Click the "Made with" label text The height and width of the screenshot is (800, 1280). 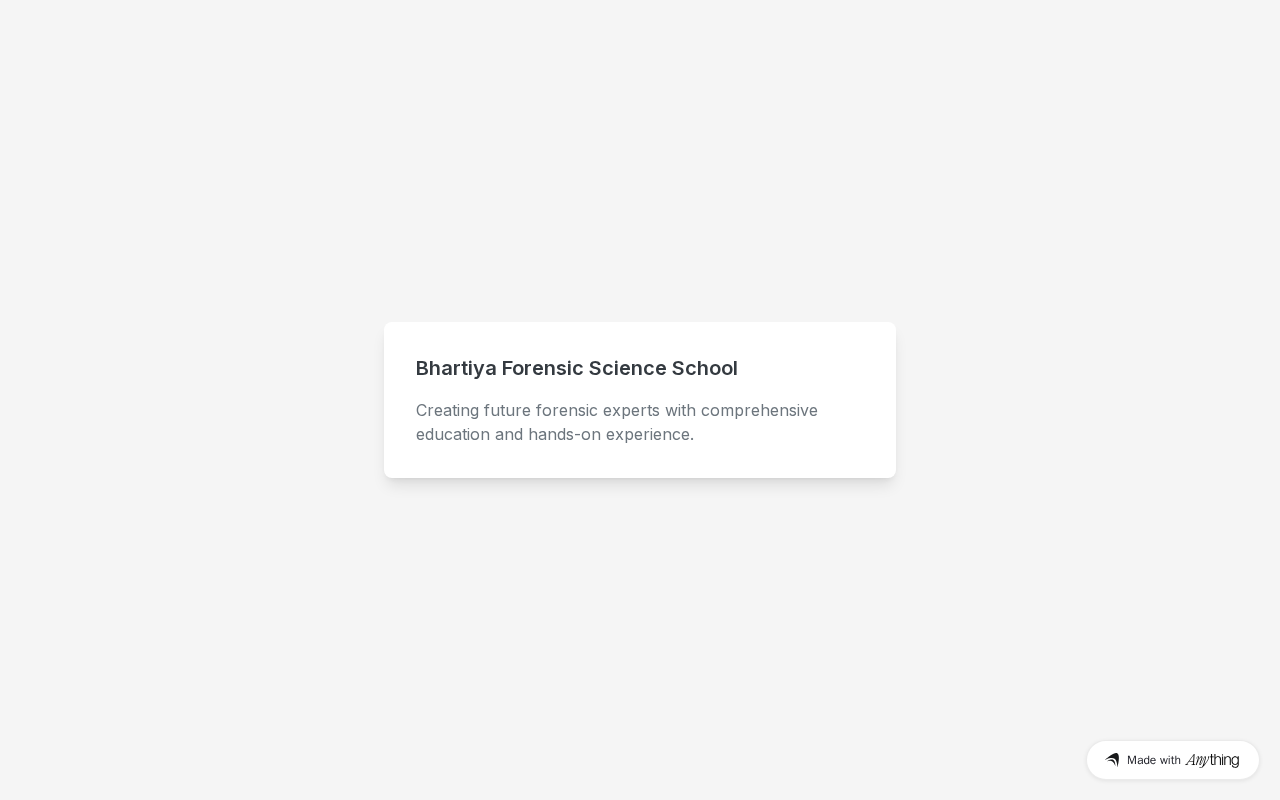coord(1154,760)
